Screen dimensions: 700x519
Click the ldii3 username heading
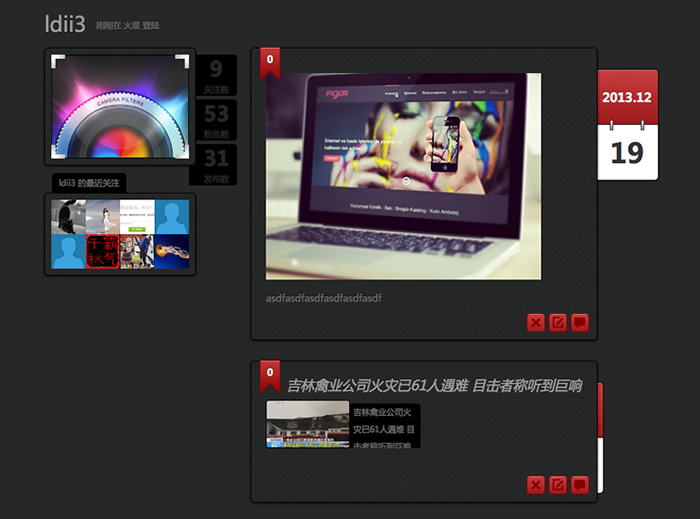tap(65, 22)
